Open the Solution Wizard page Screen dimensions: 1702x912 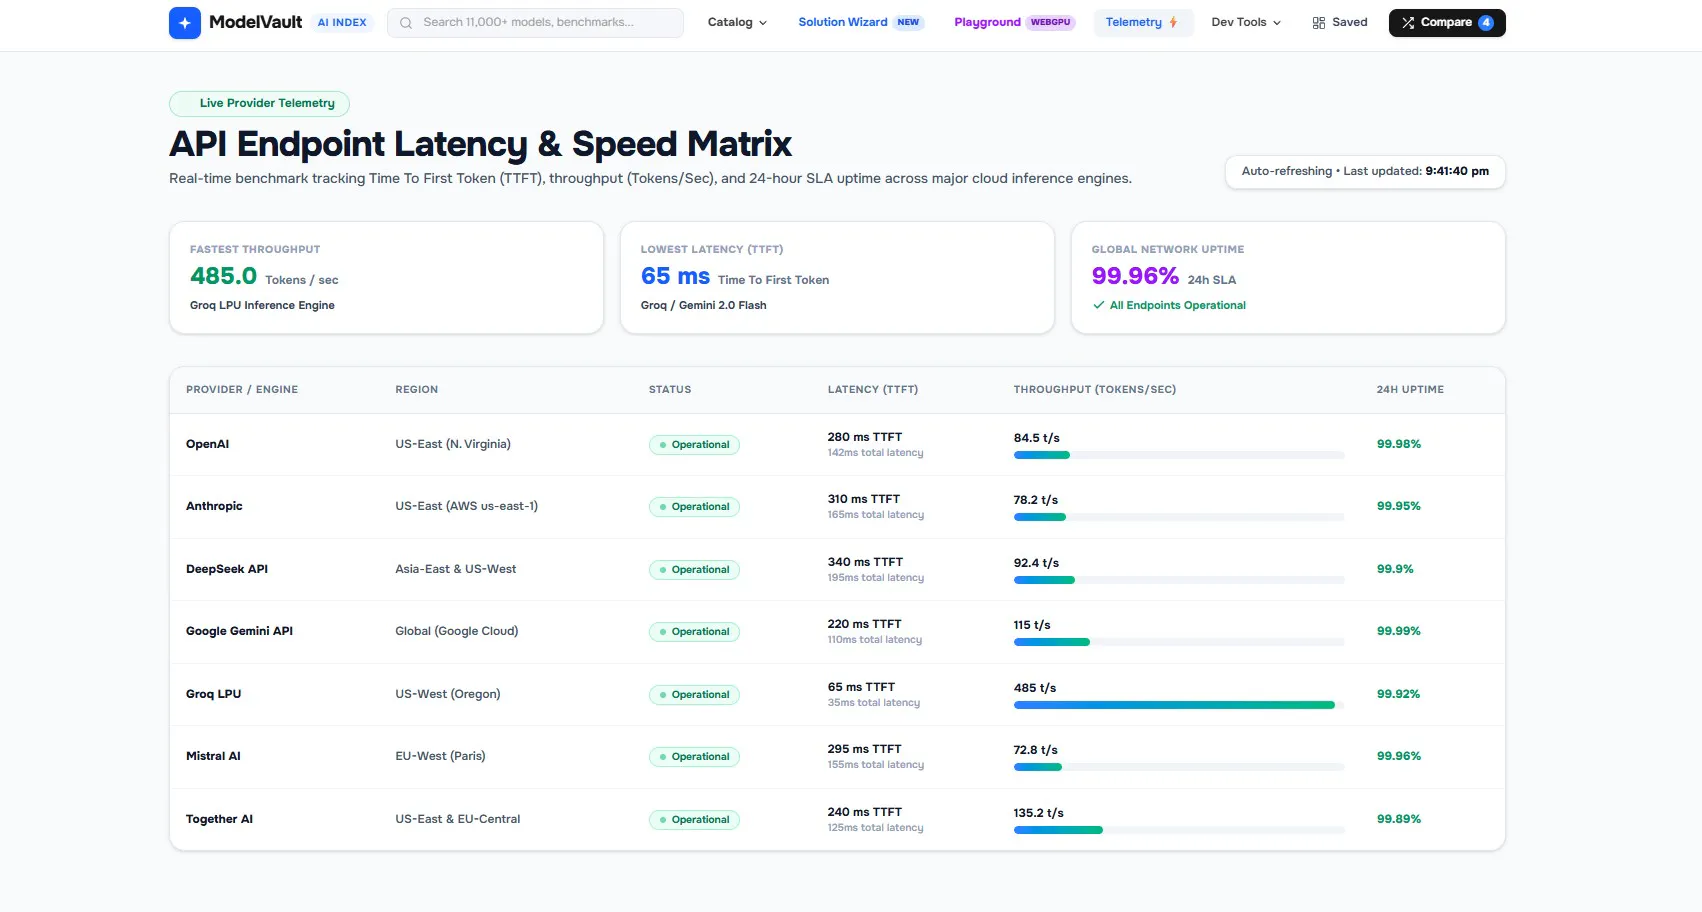pos(860,22)
